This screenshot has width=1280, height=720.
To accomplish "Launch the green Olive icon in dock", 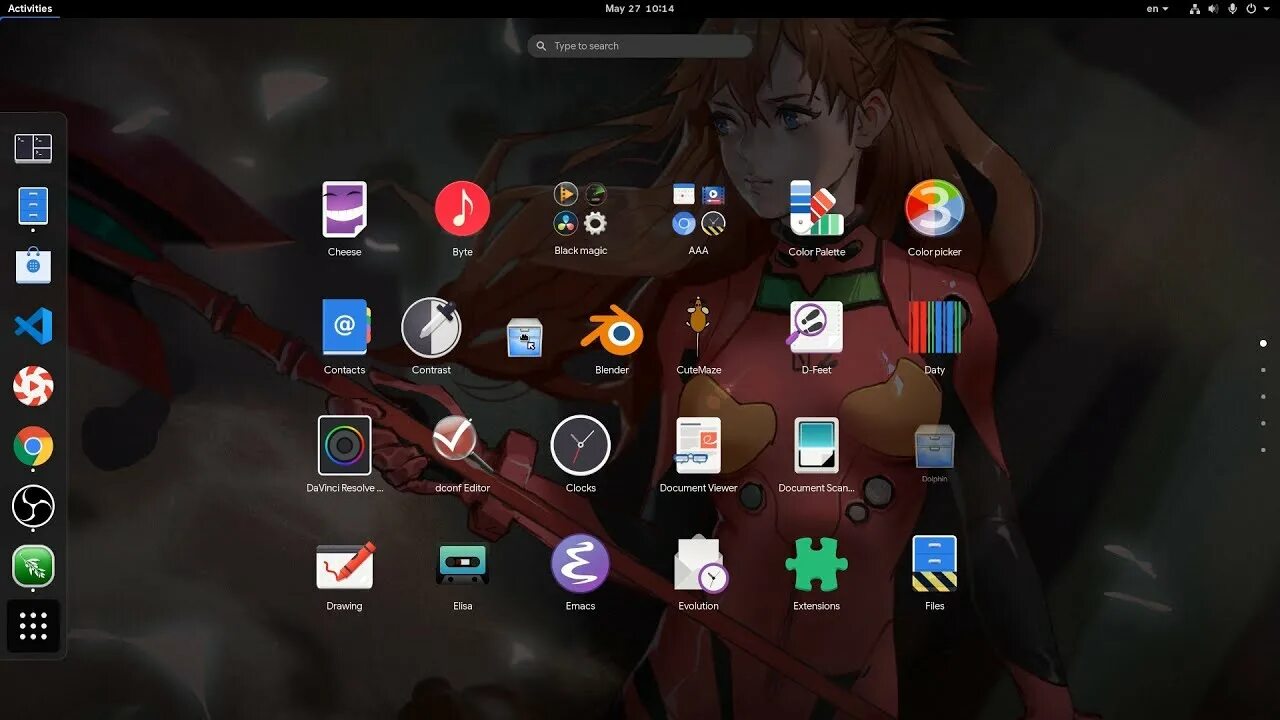I will 33,566.
